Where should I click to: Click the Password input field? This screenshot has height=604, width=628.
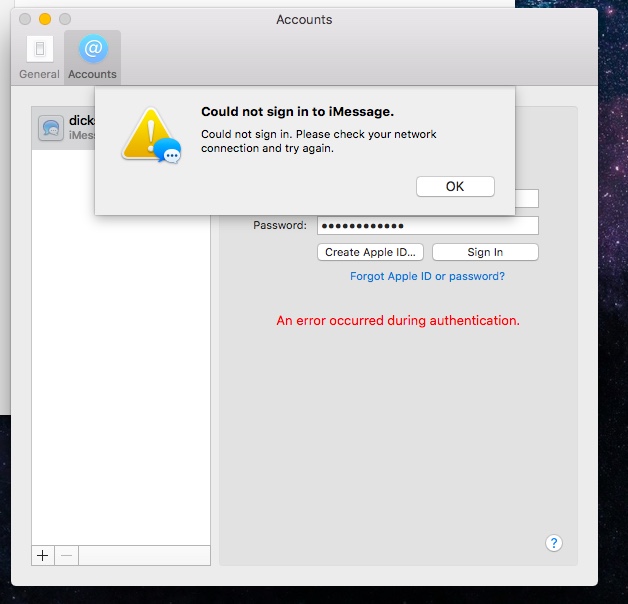[428, 225]
